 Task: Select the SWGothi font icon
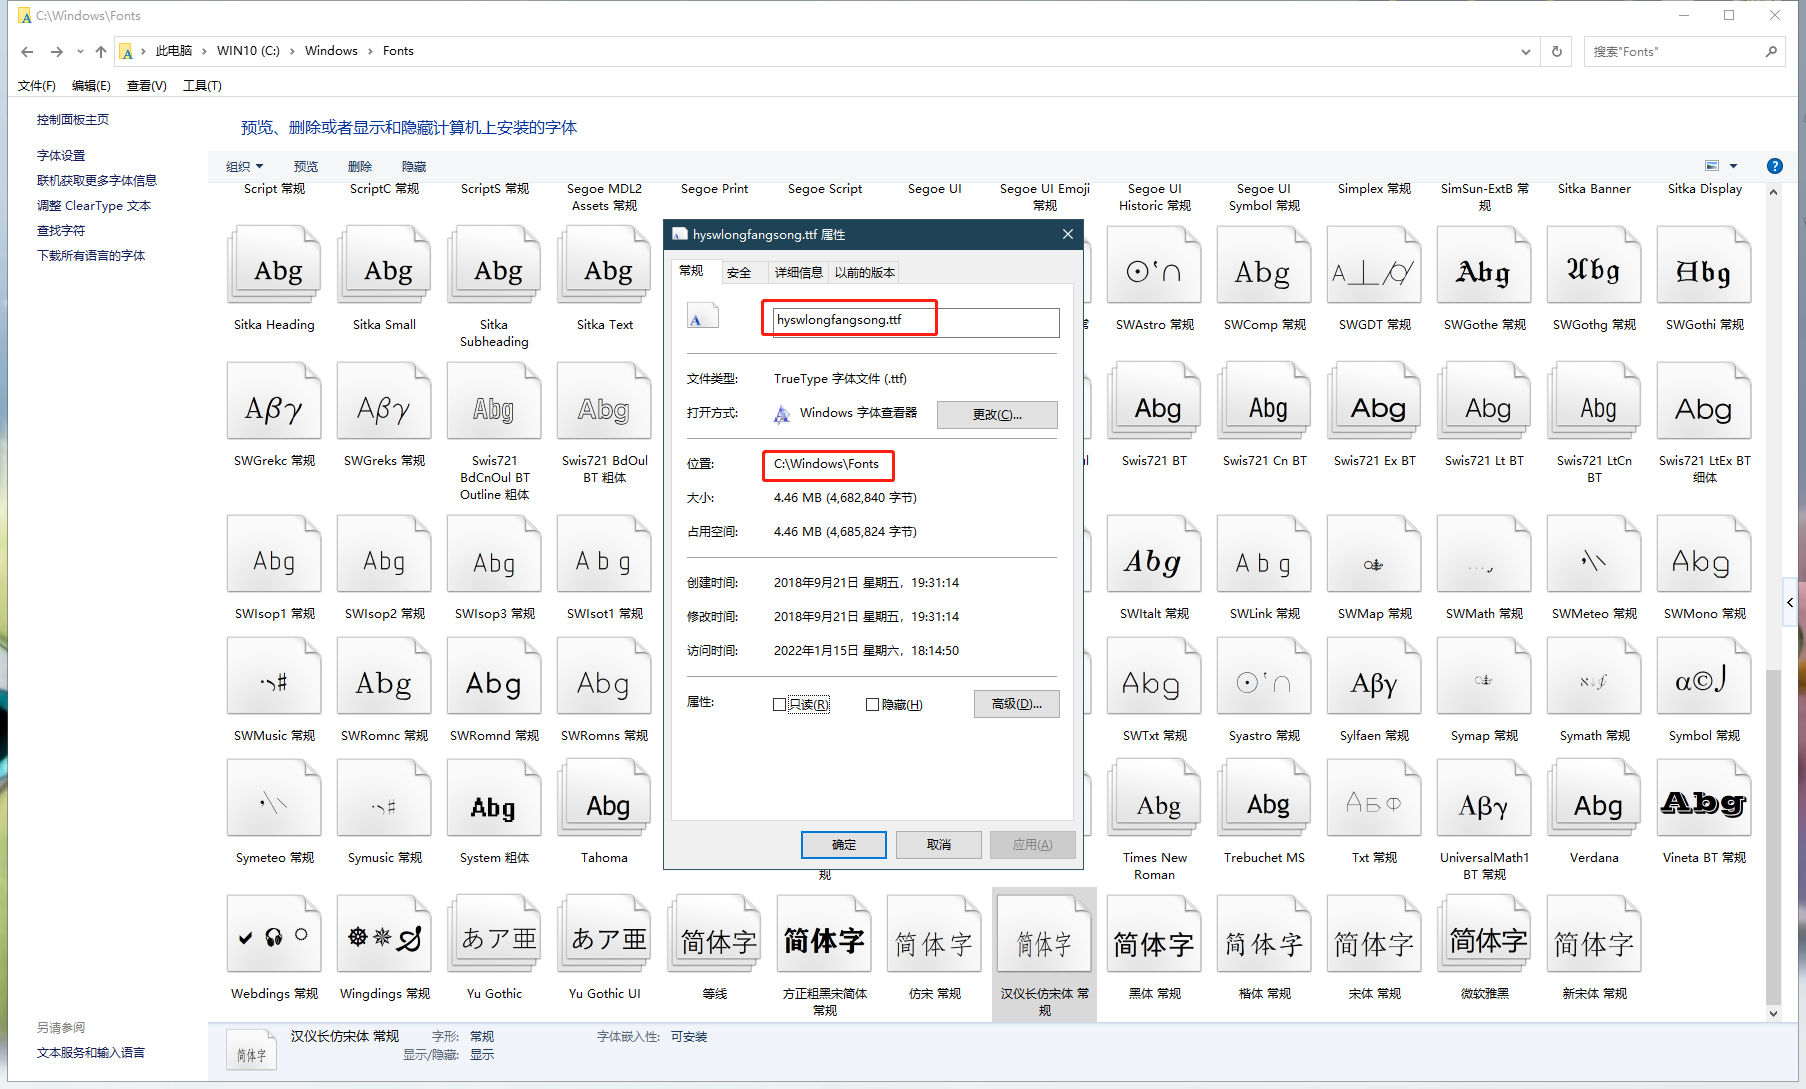(x=1704, y=265)
